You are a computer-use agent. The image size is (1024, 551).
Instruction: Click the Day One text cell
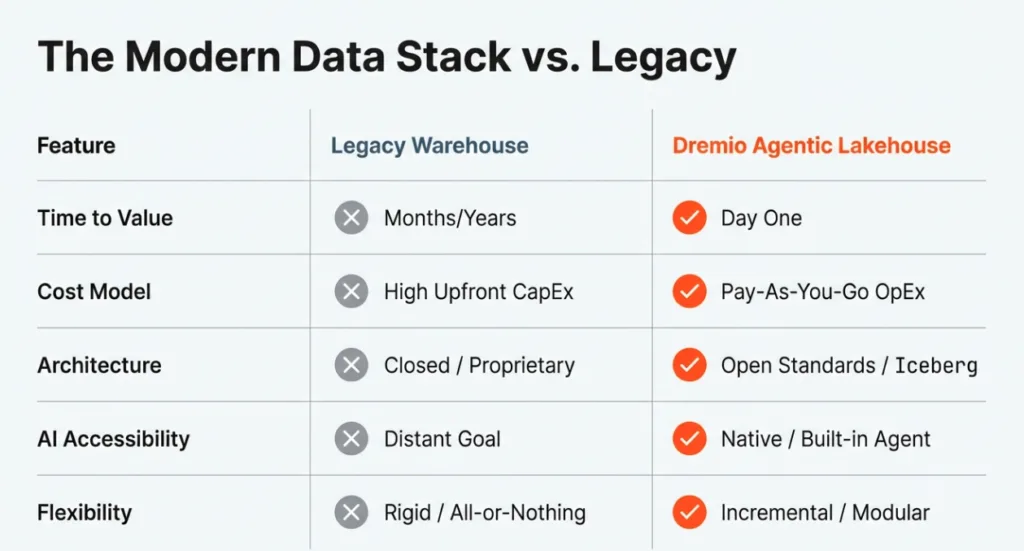point(761,218)
